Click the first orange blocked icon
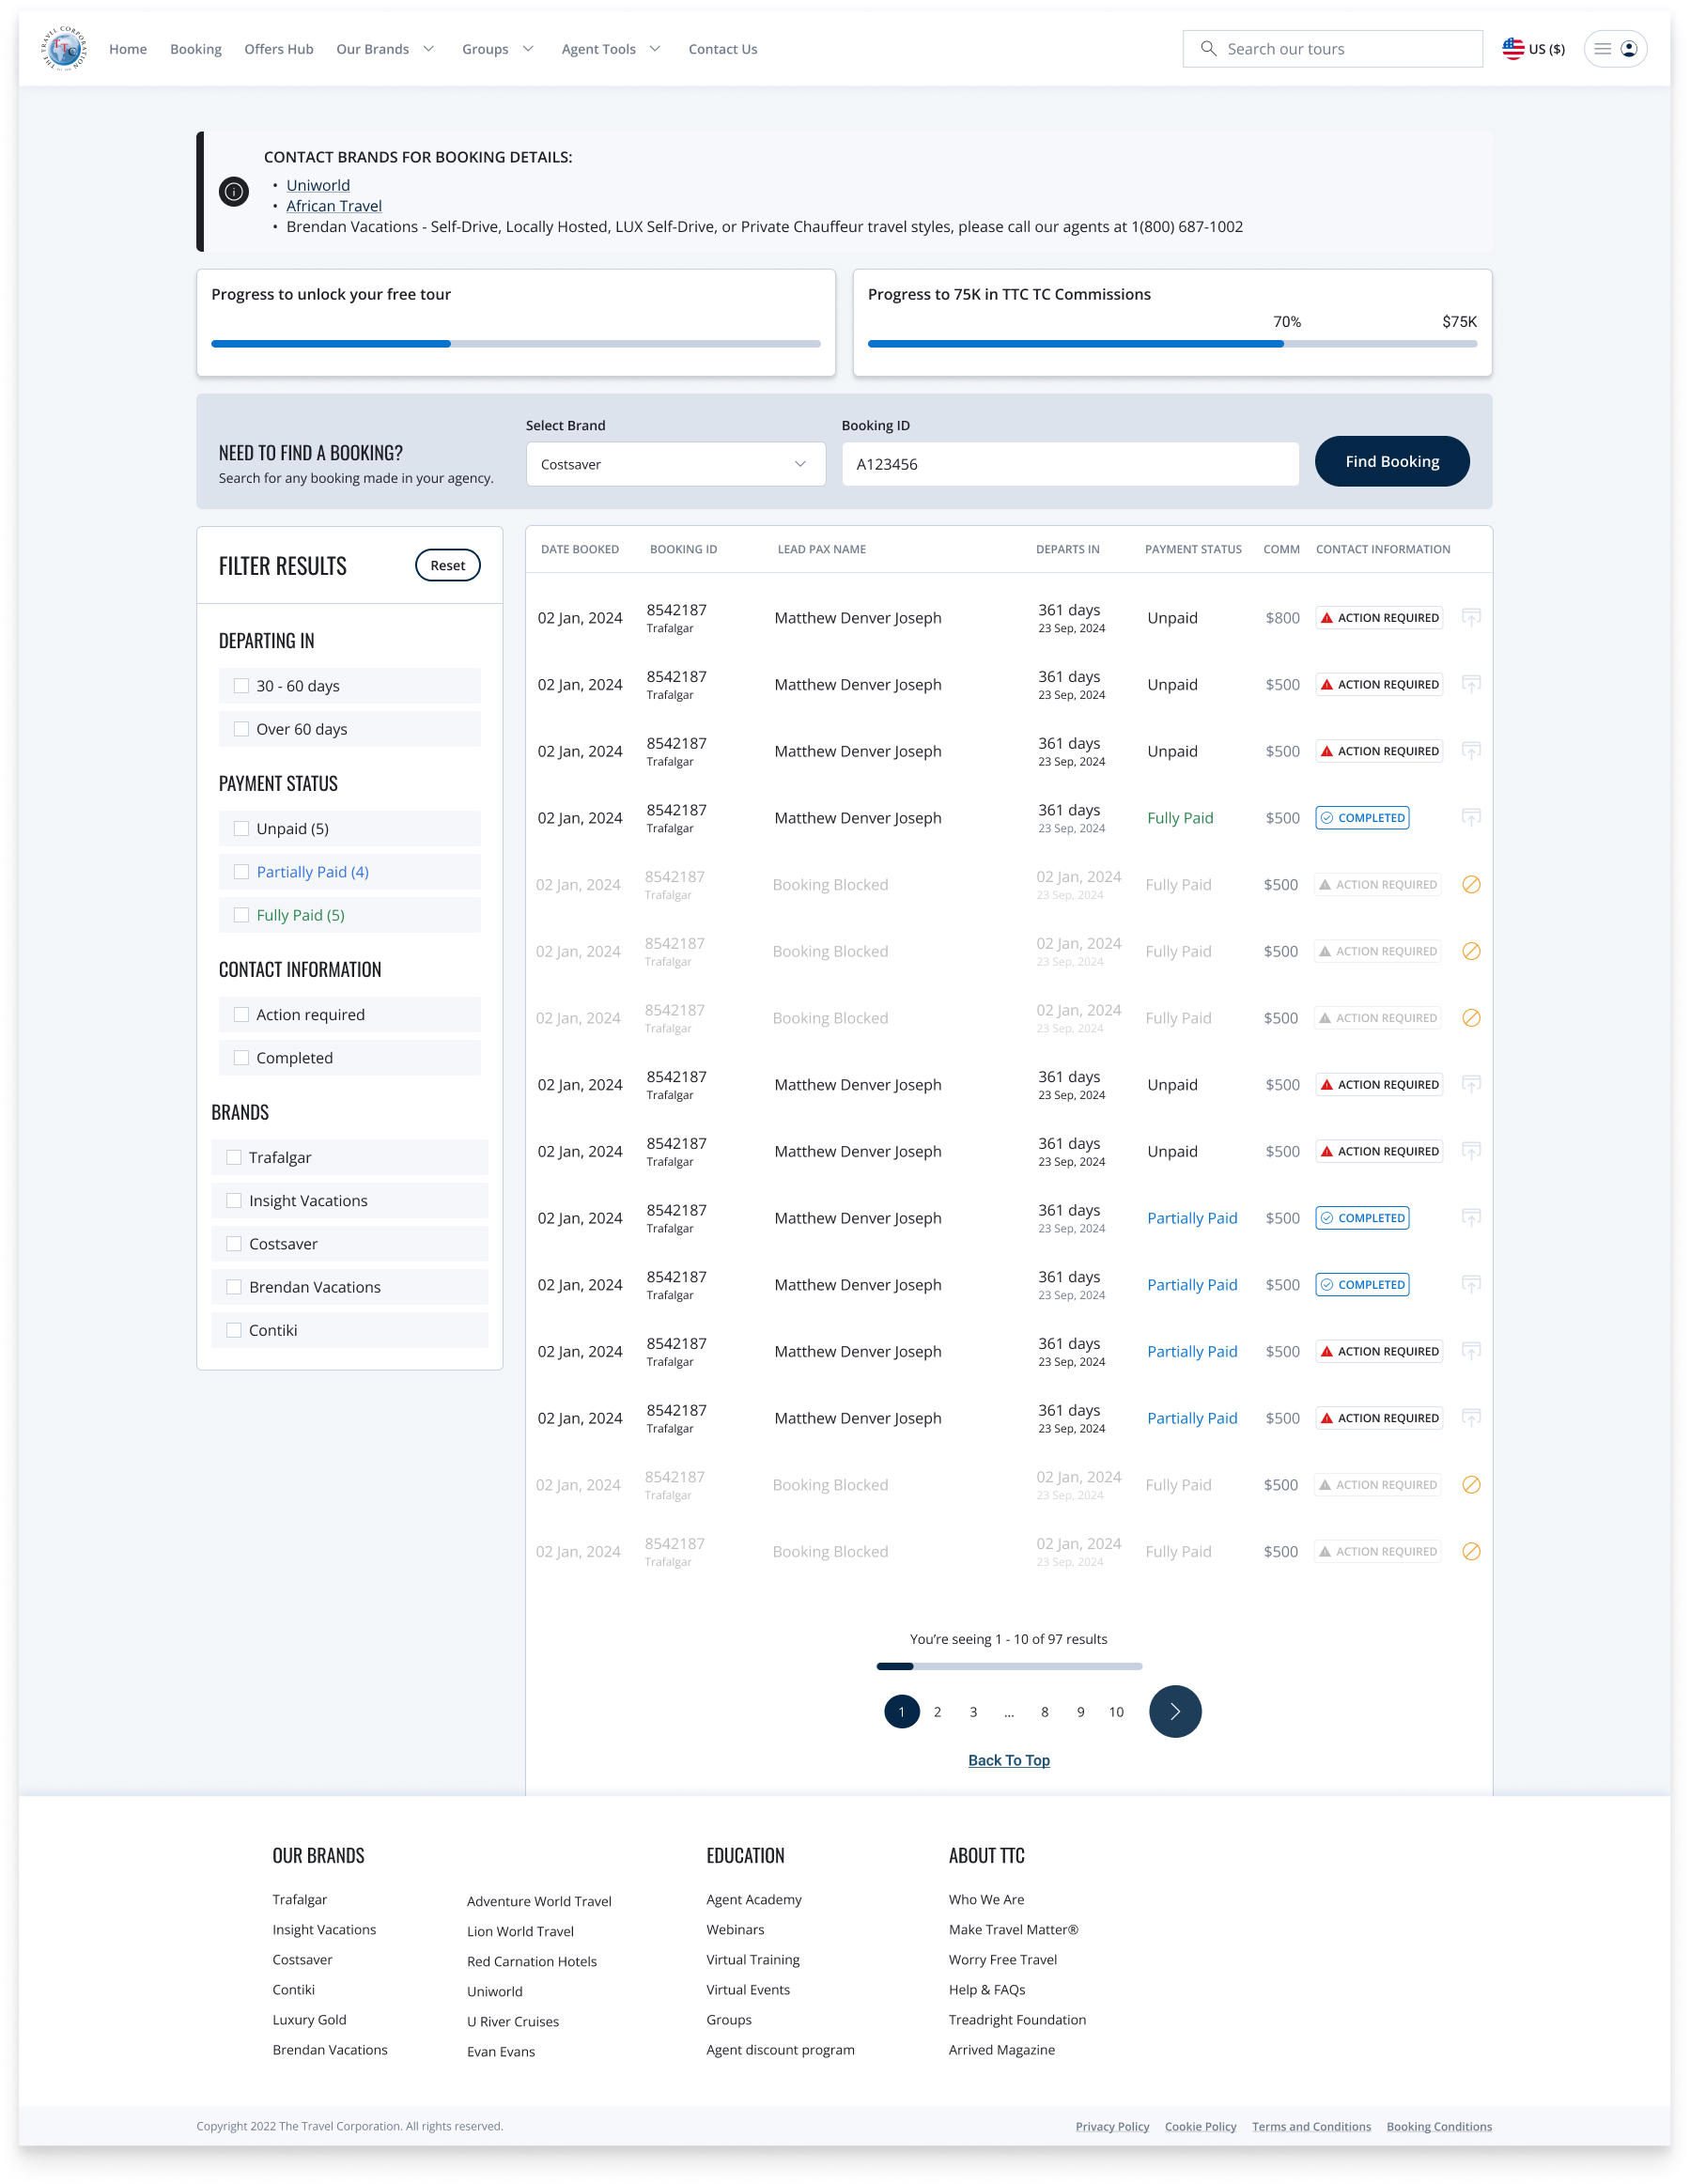Screen dimensions: 1690x2184 coord(1470,884)
